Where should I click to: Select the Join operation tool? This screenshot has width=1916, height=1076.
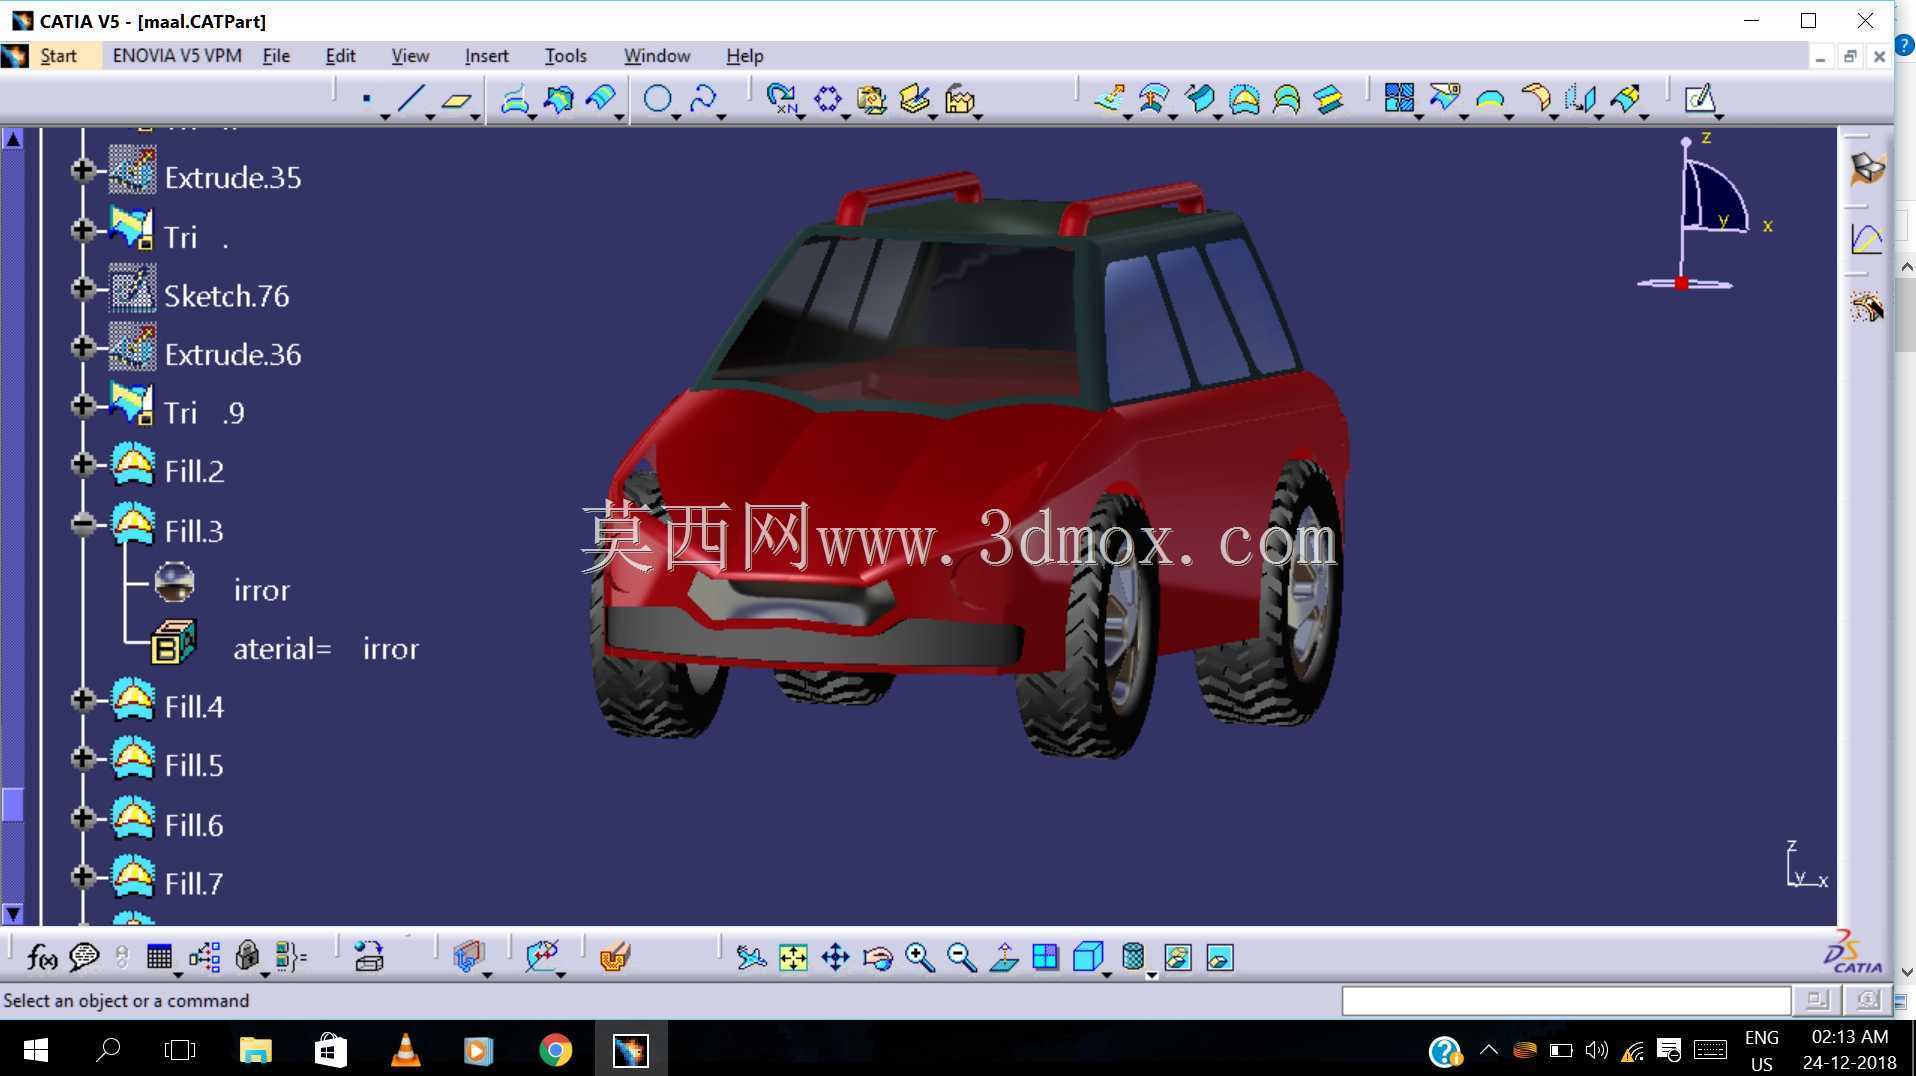pyautogui.click(x=1400, y=98)
